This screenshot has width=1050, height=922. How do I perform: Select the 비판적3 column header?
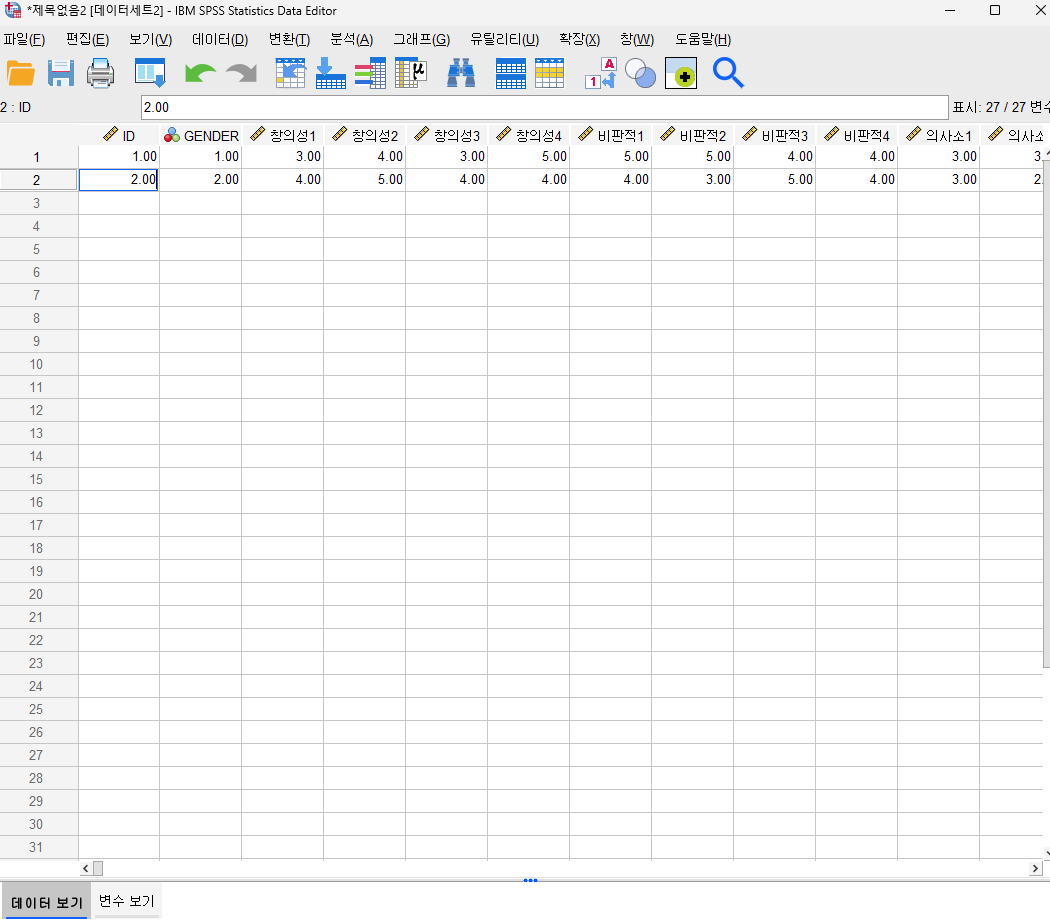775,136
